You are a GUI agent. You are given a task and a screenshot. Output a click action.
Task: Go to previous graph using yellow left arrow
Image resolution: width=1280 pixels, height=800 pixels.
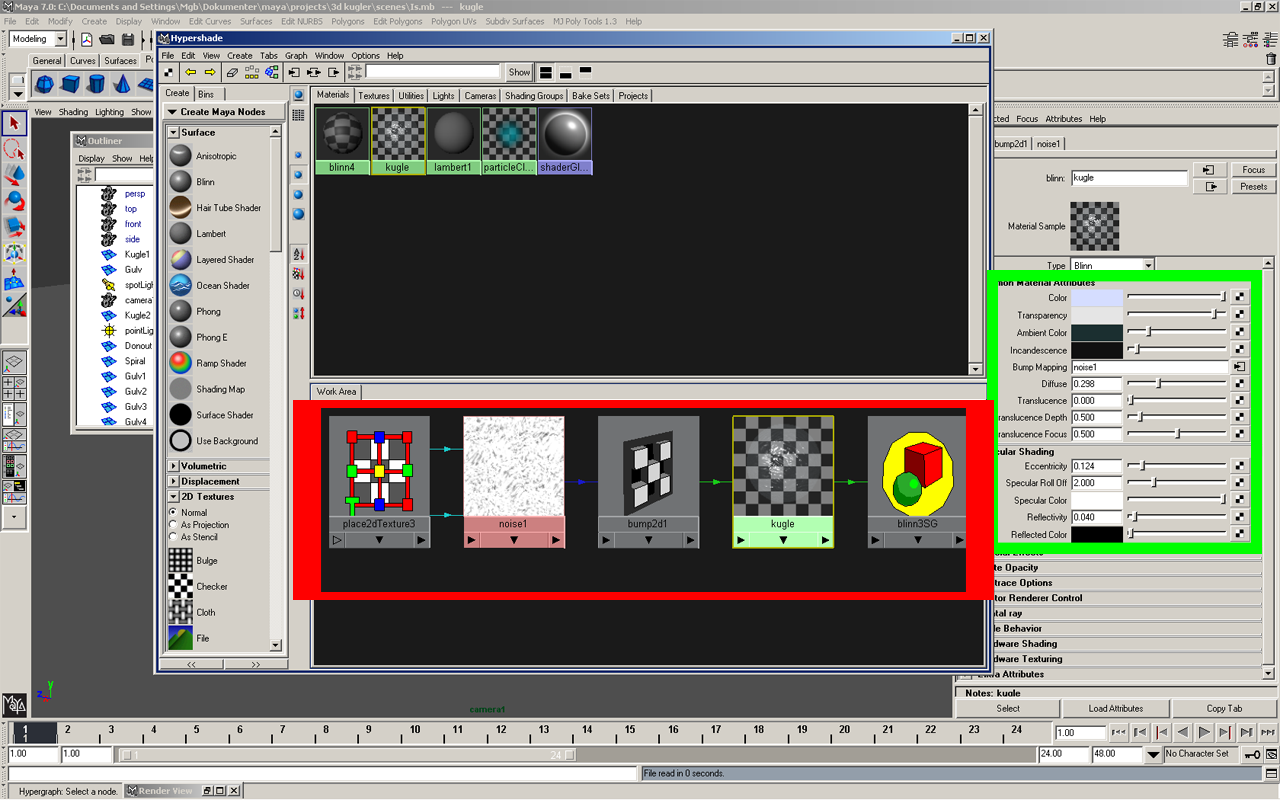pos(190,72)
